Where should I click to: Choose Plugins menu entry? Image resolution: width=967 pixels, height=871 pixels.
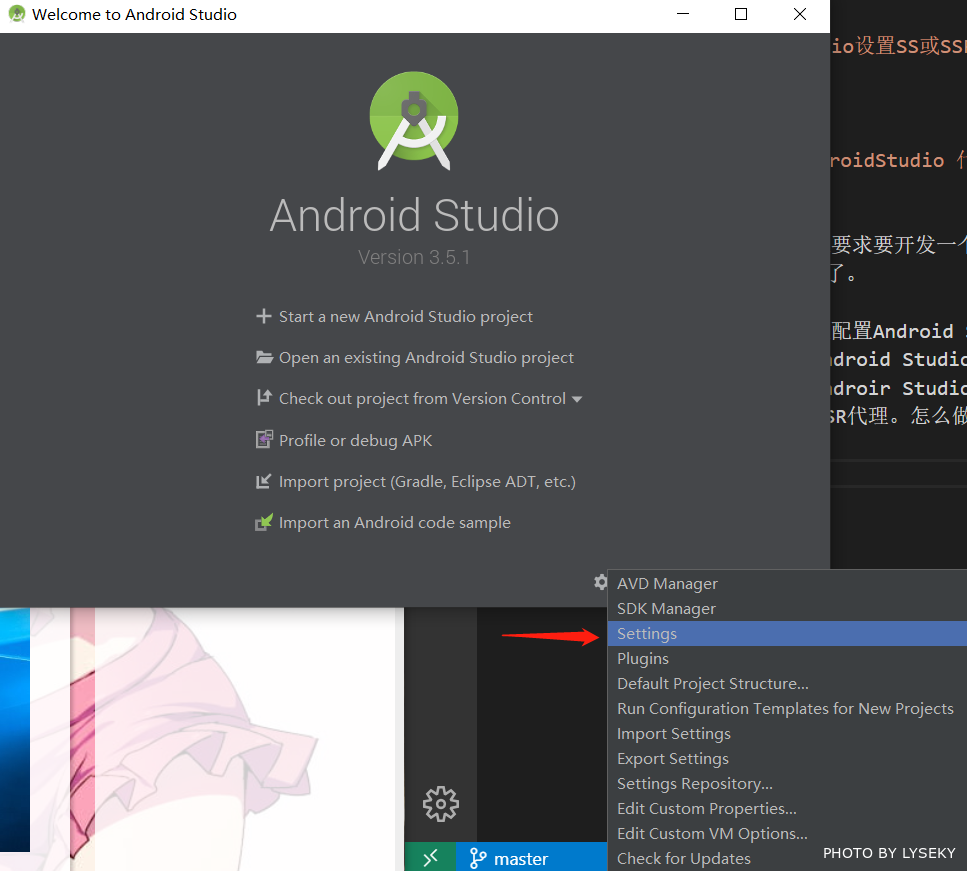(x=787, y=659)
